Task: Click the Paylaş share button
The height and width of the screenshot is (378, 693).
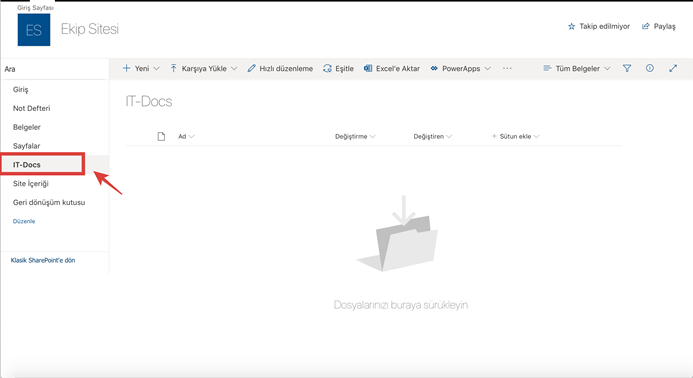Action: 659,27
